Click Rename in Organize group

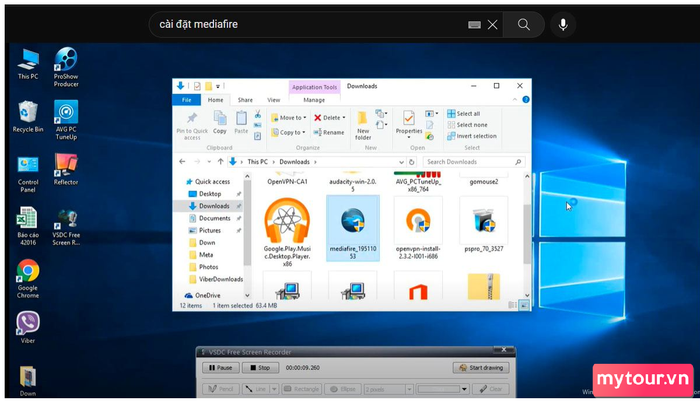[329, 132]
